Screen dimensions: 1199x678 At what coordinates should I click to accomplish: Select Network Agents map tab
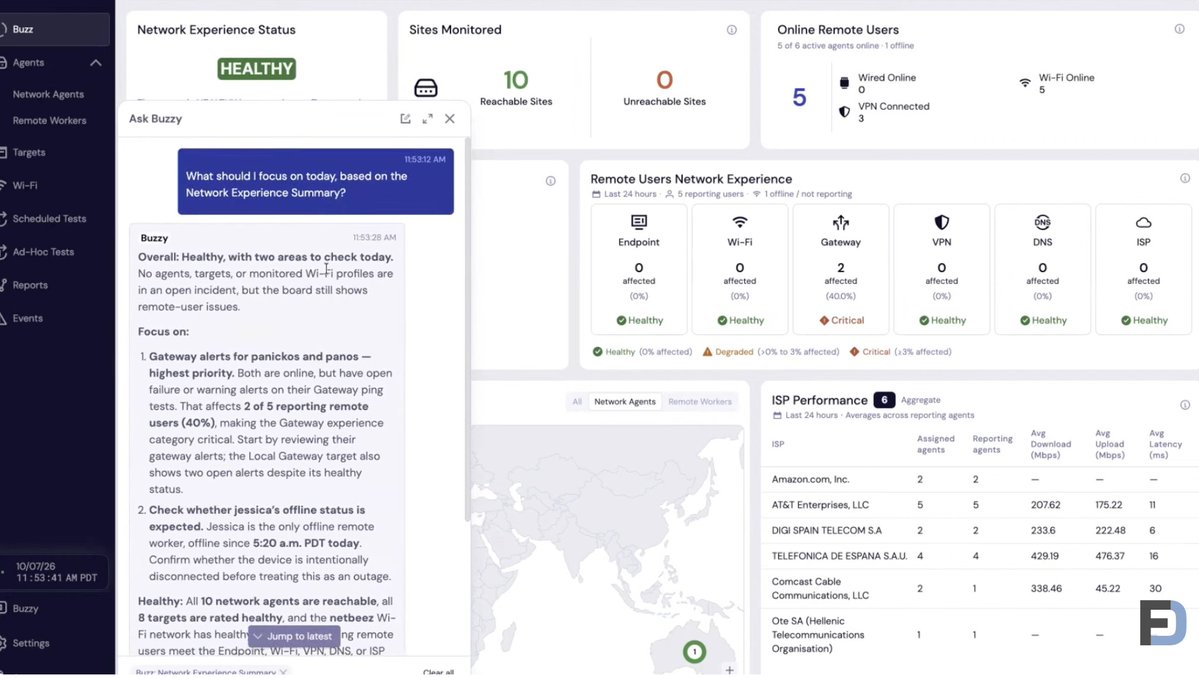click(625, 401)
